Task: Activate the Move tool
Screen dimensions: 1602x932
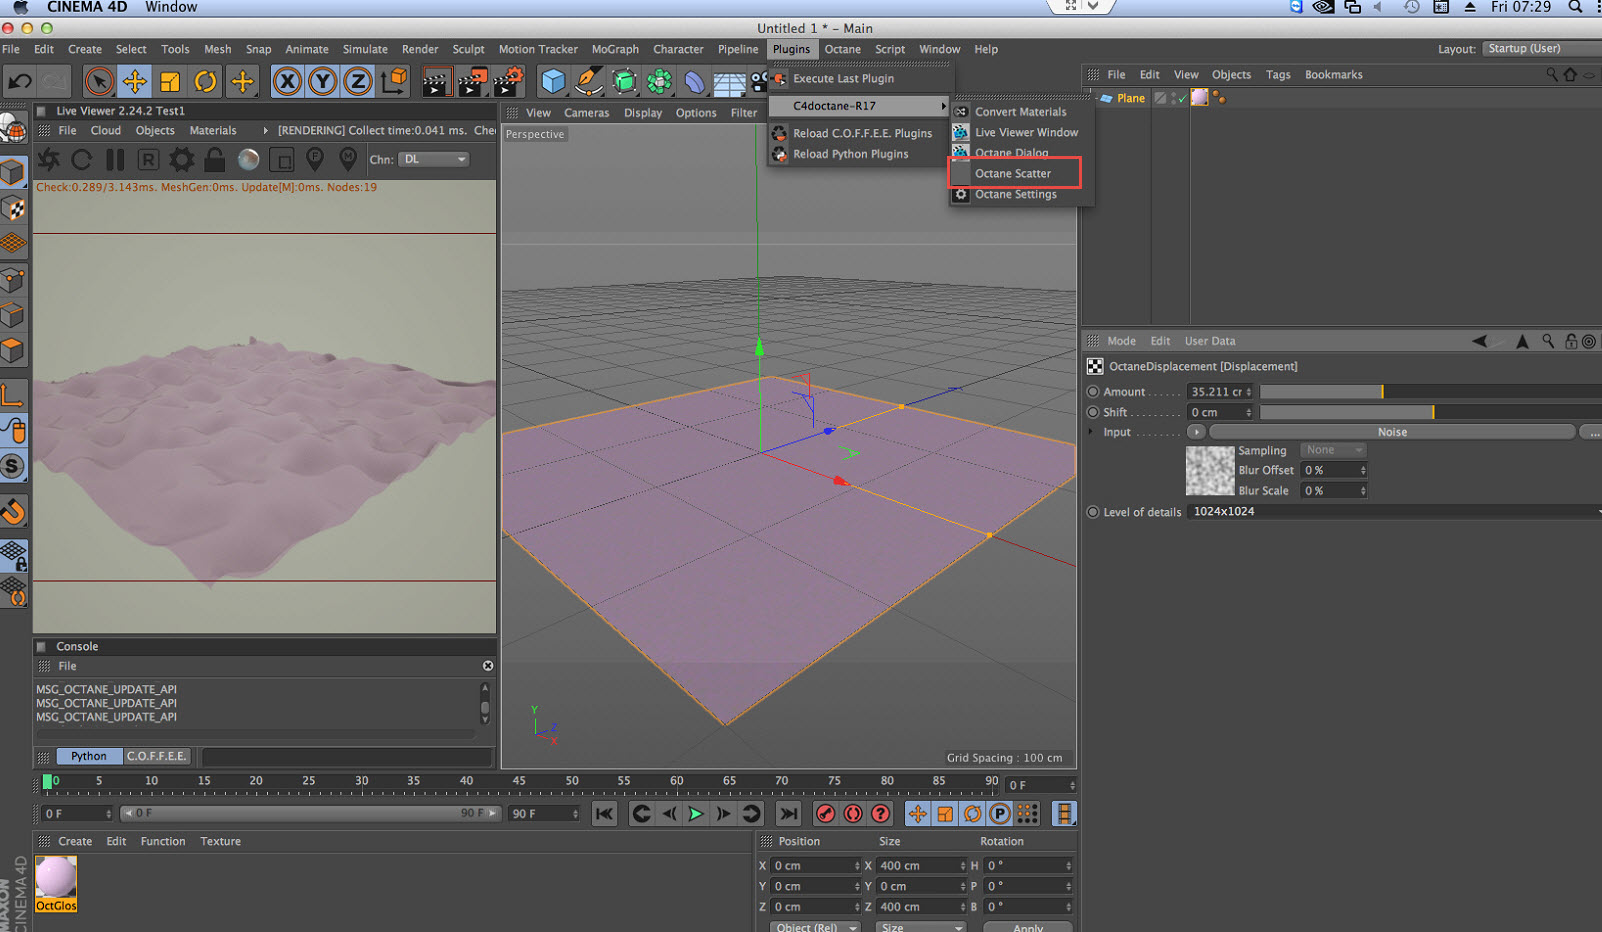Action: click(x=134, y=81)
